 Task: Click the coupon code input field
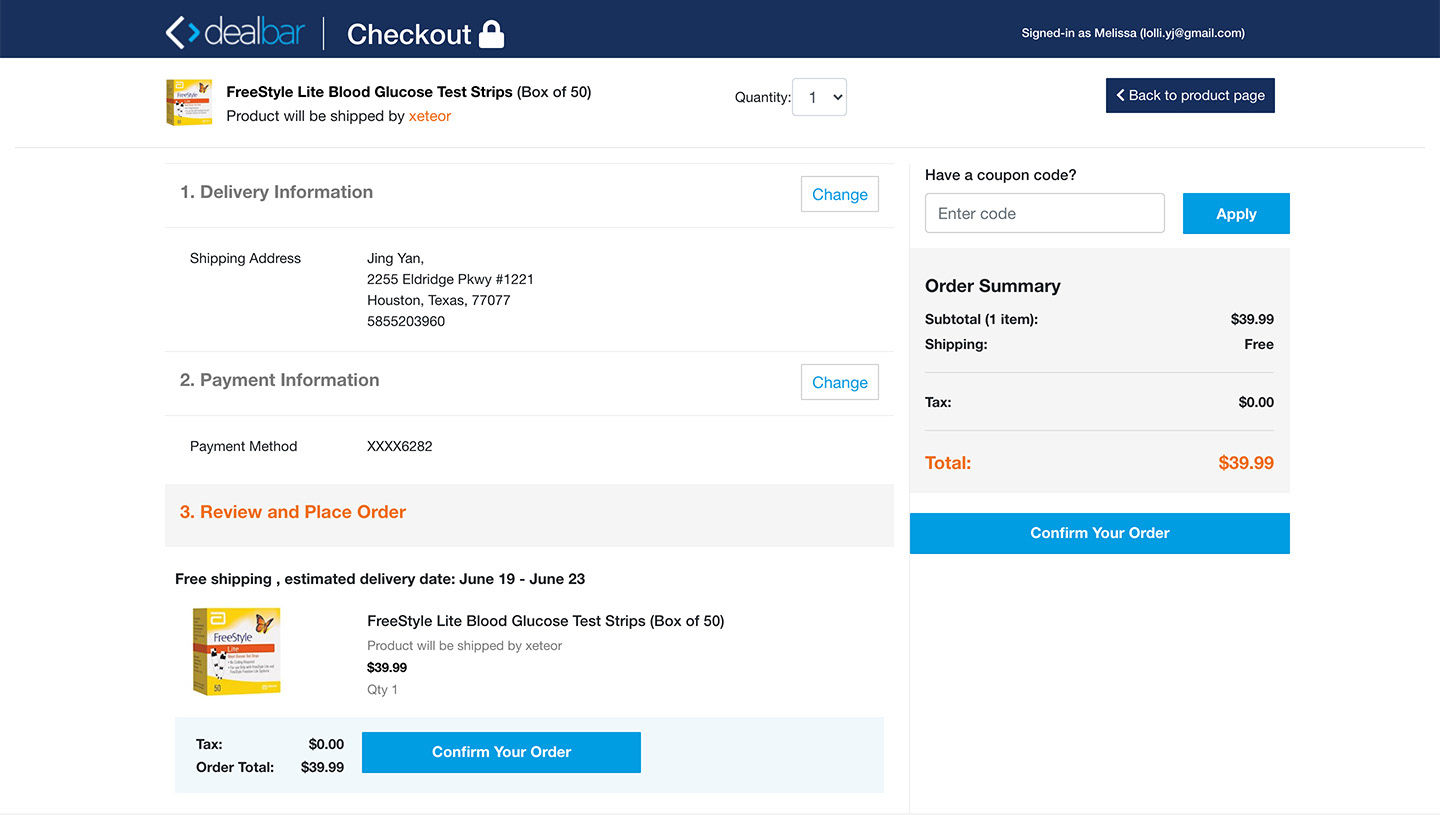pos(1044,213)
